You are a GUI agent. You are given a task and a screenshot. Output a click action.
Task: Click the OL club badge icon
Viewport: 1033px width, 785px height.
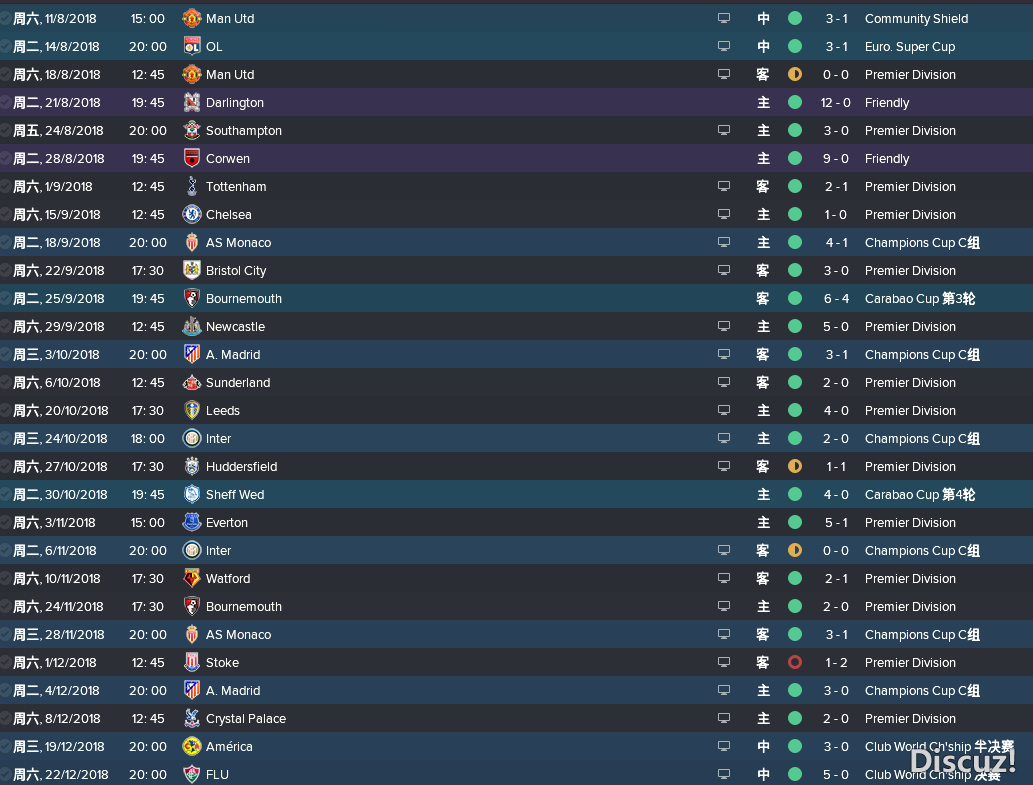click(191, 46)
